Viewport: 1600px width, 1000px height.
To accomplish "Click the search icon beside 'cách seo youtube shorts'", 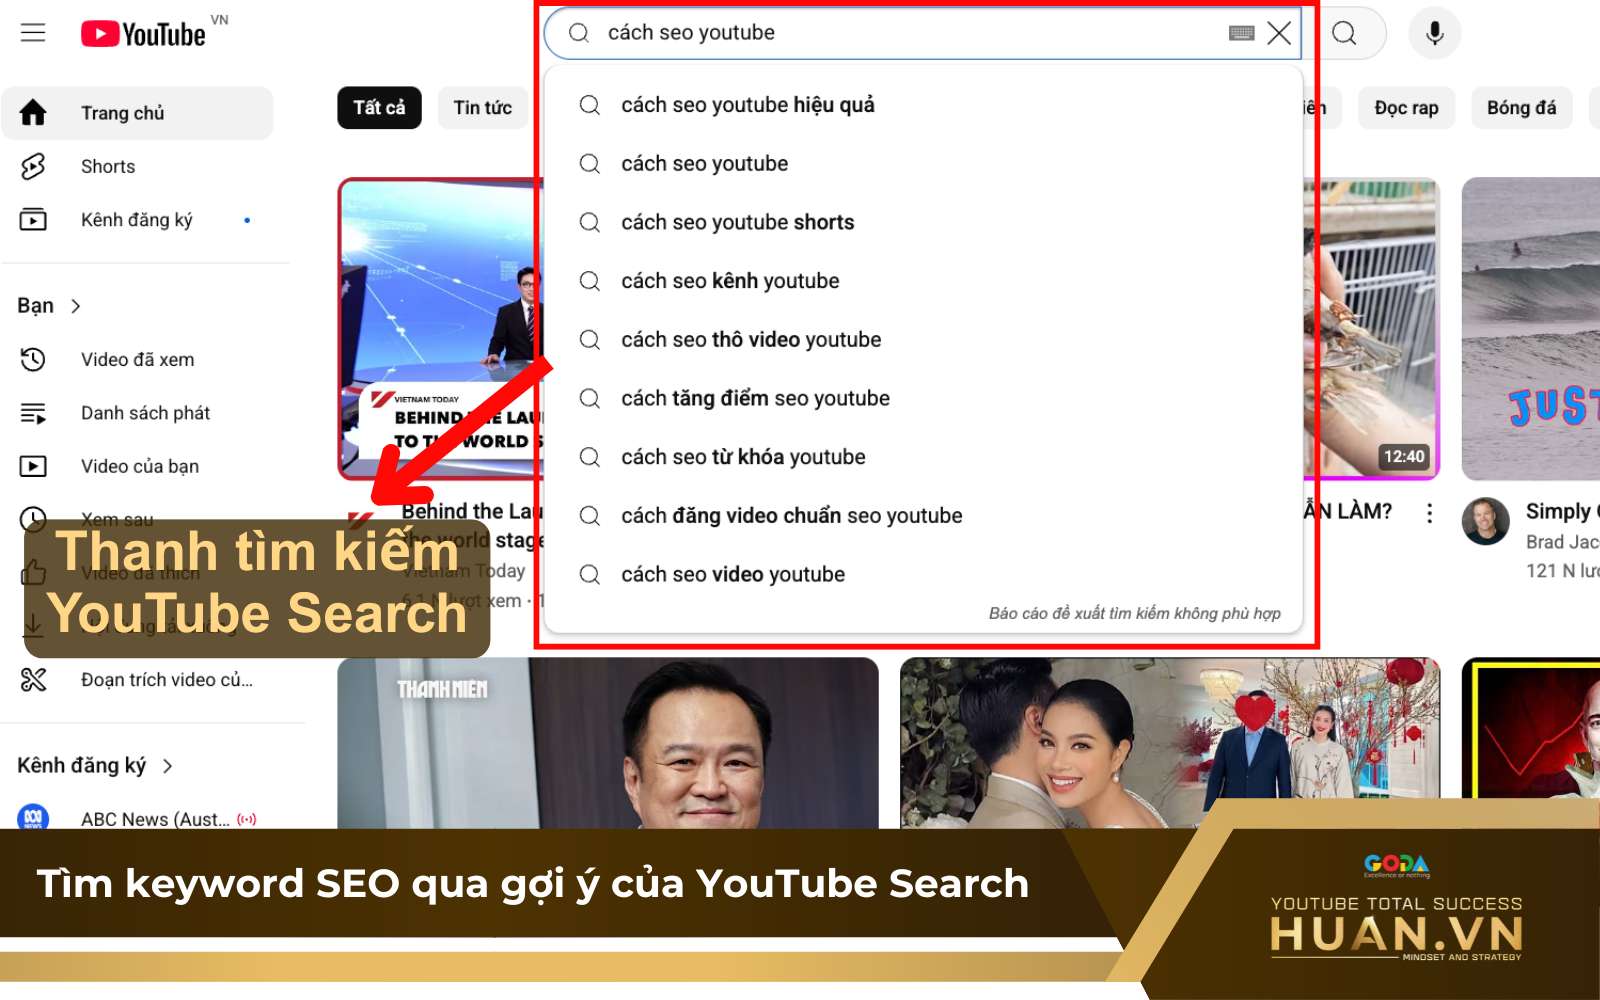I will tap(590, 222).
